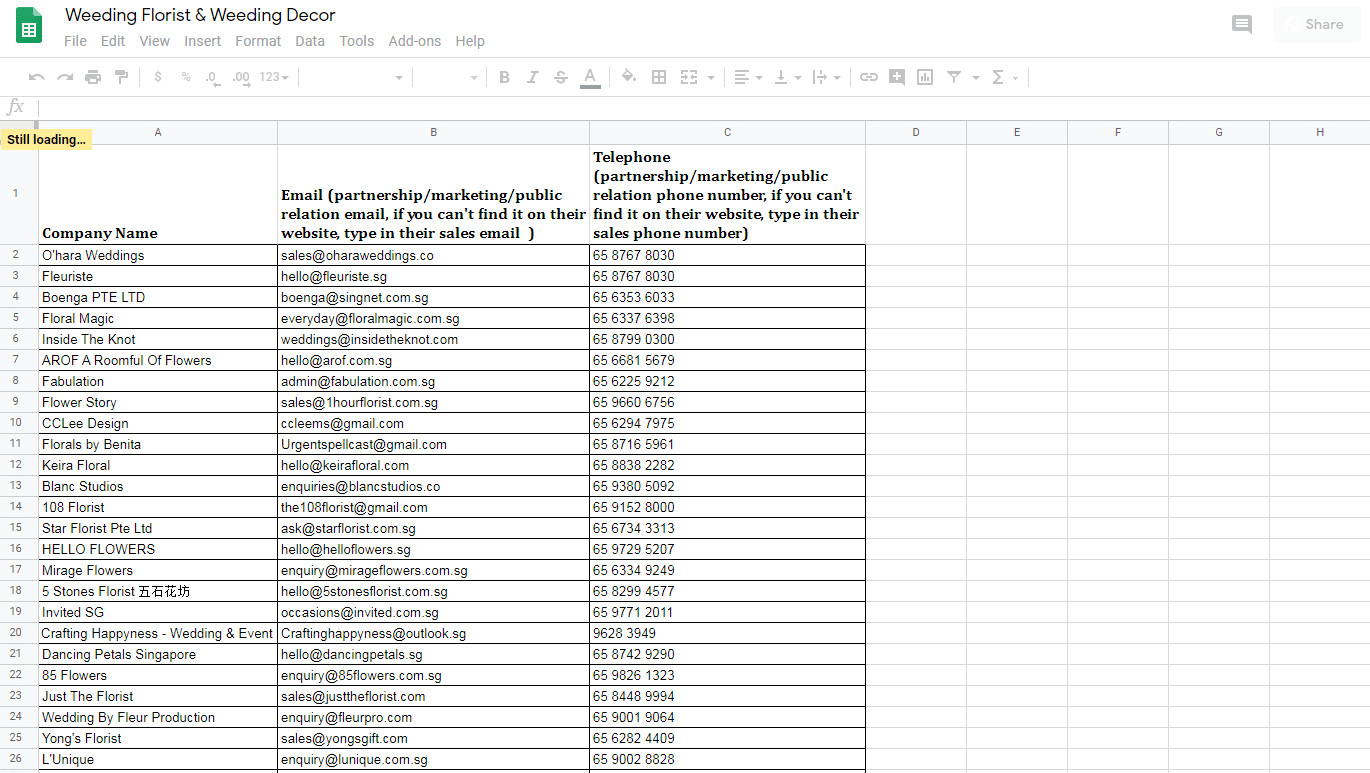Toggle strikethrough formatting
1370x773 pixels.
click(x=560, y=76)
